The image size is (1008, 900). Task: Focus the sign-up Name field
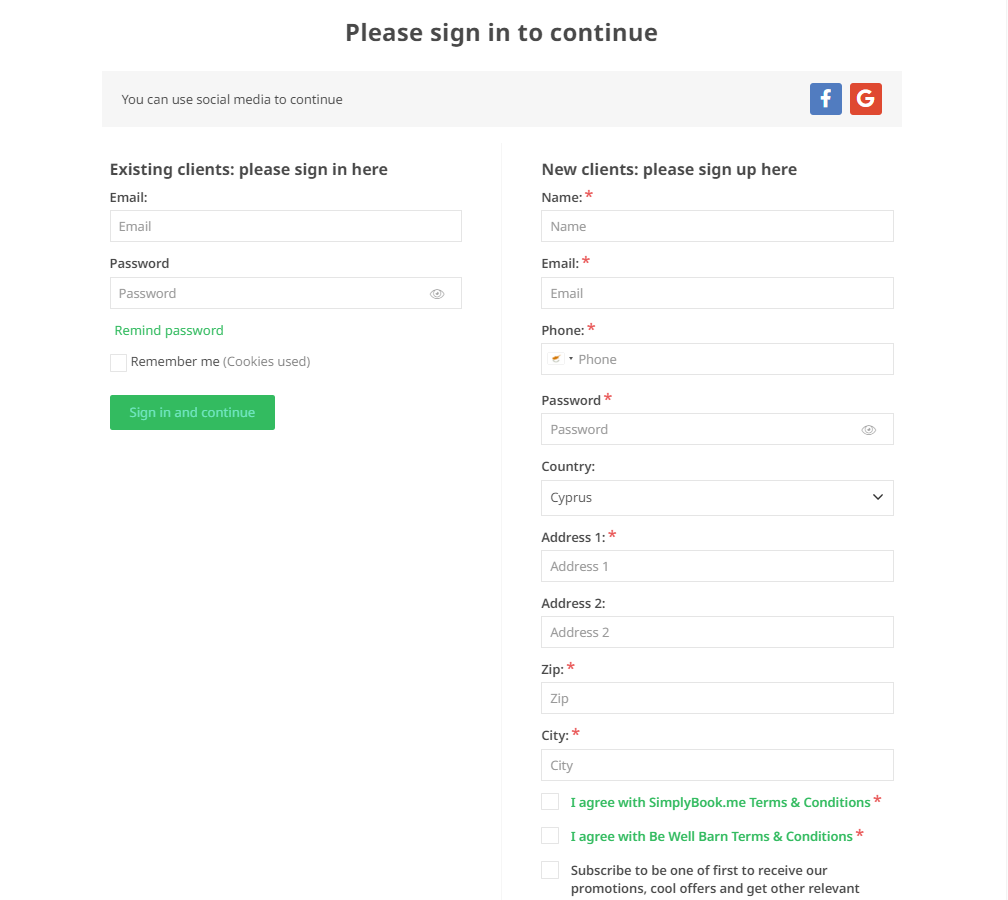tap(717, 226)
